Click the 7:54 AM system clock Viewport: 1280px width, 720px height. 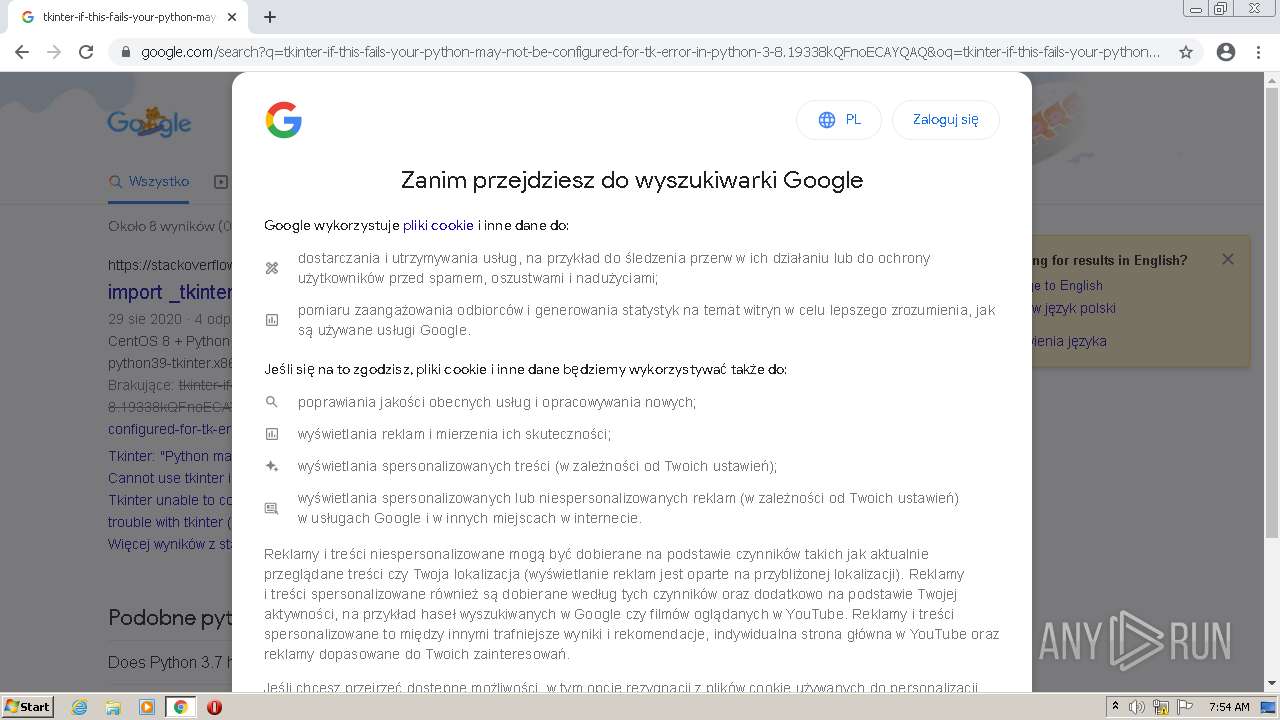(1229, 707)
